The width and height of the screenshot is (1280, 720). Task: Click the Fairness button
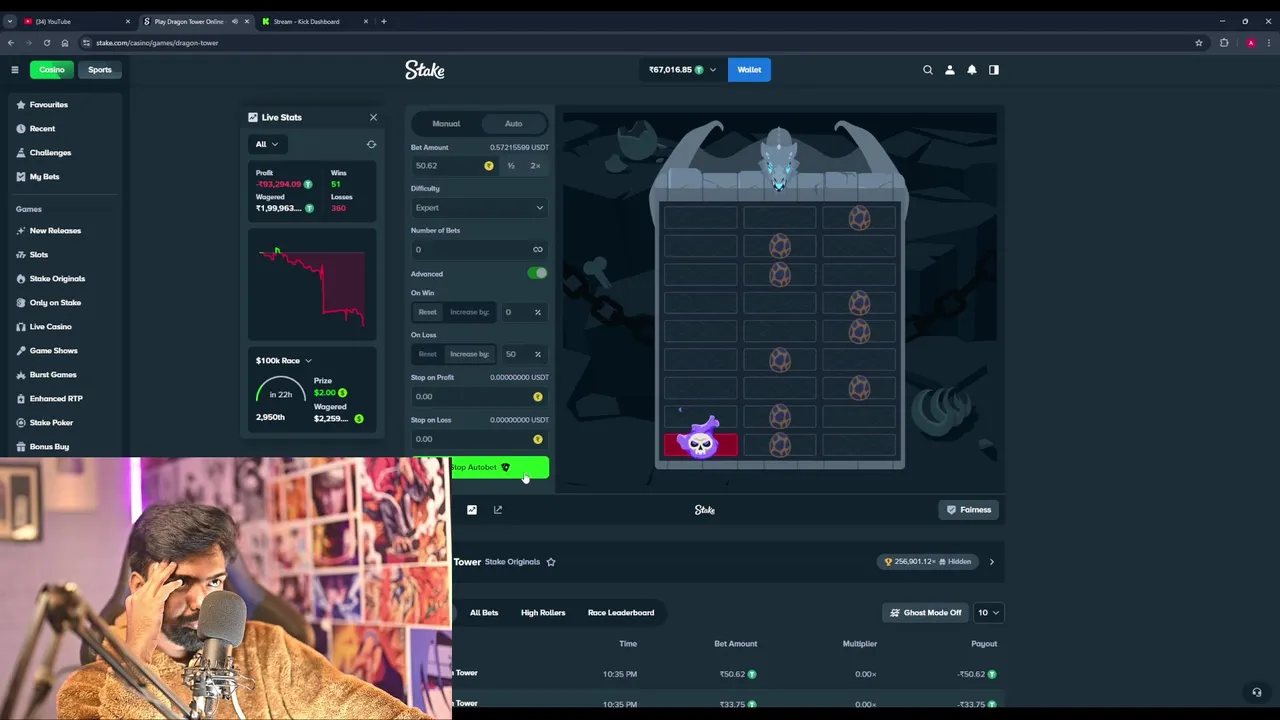pos(969,510)
